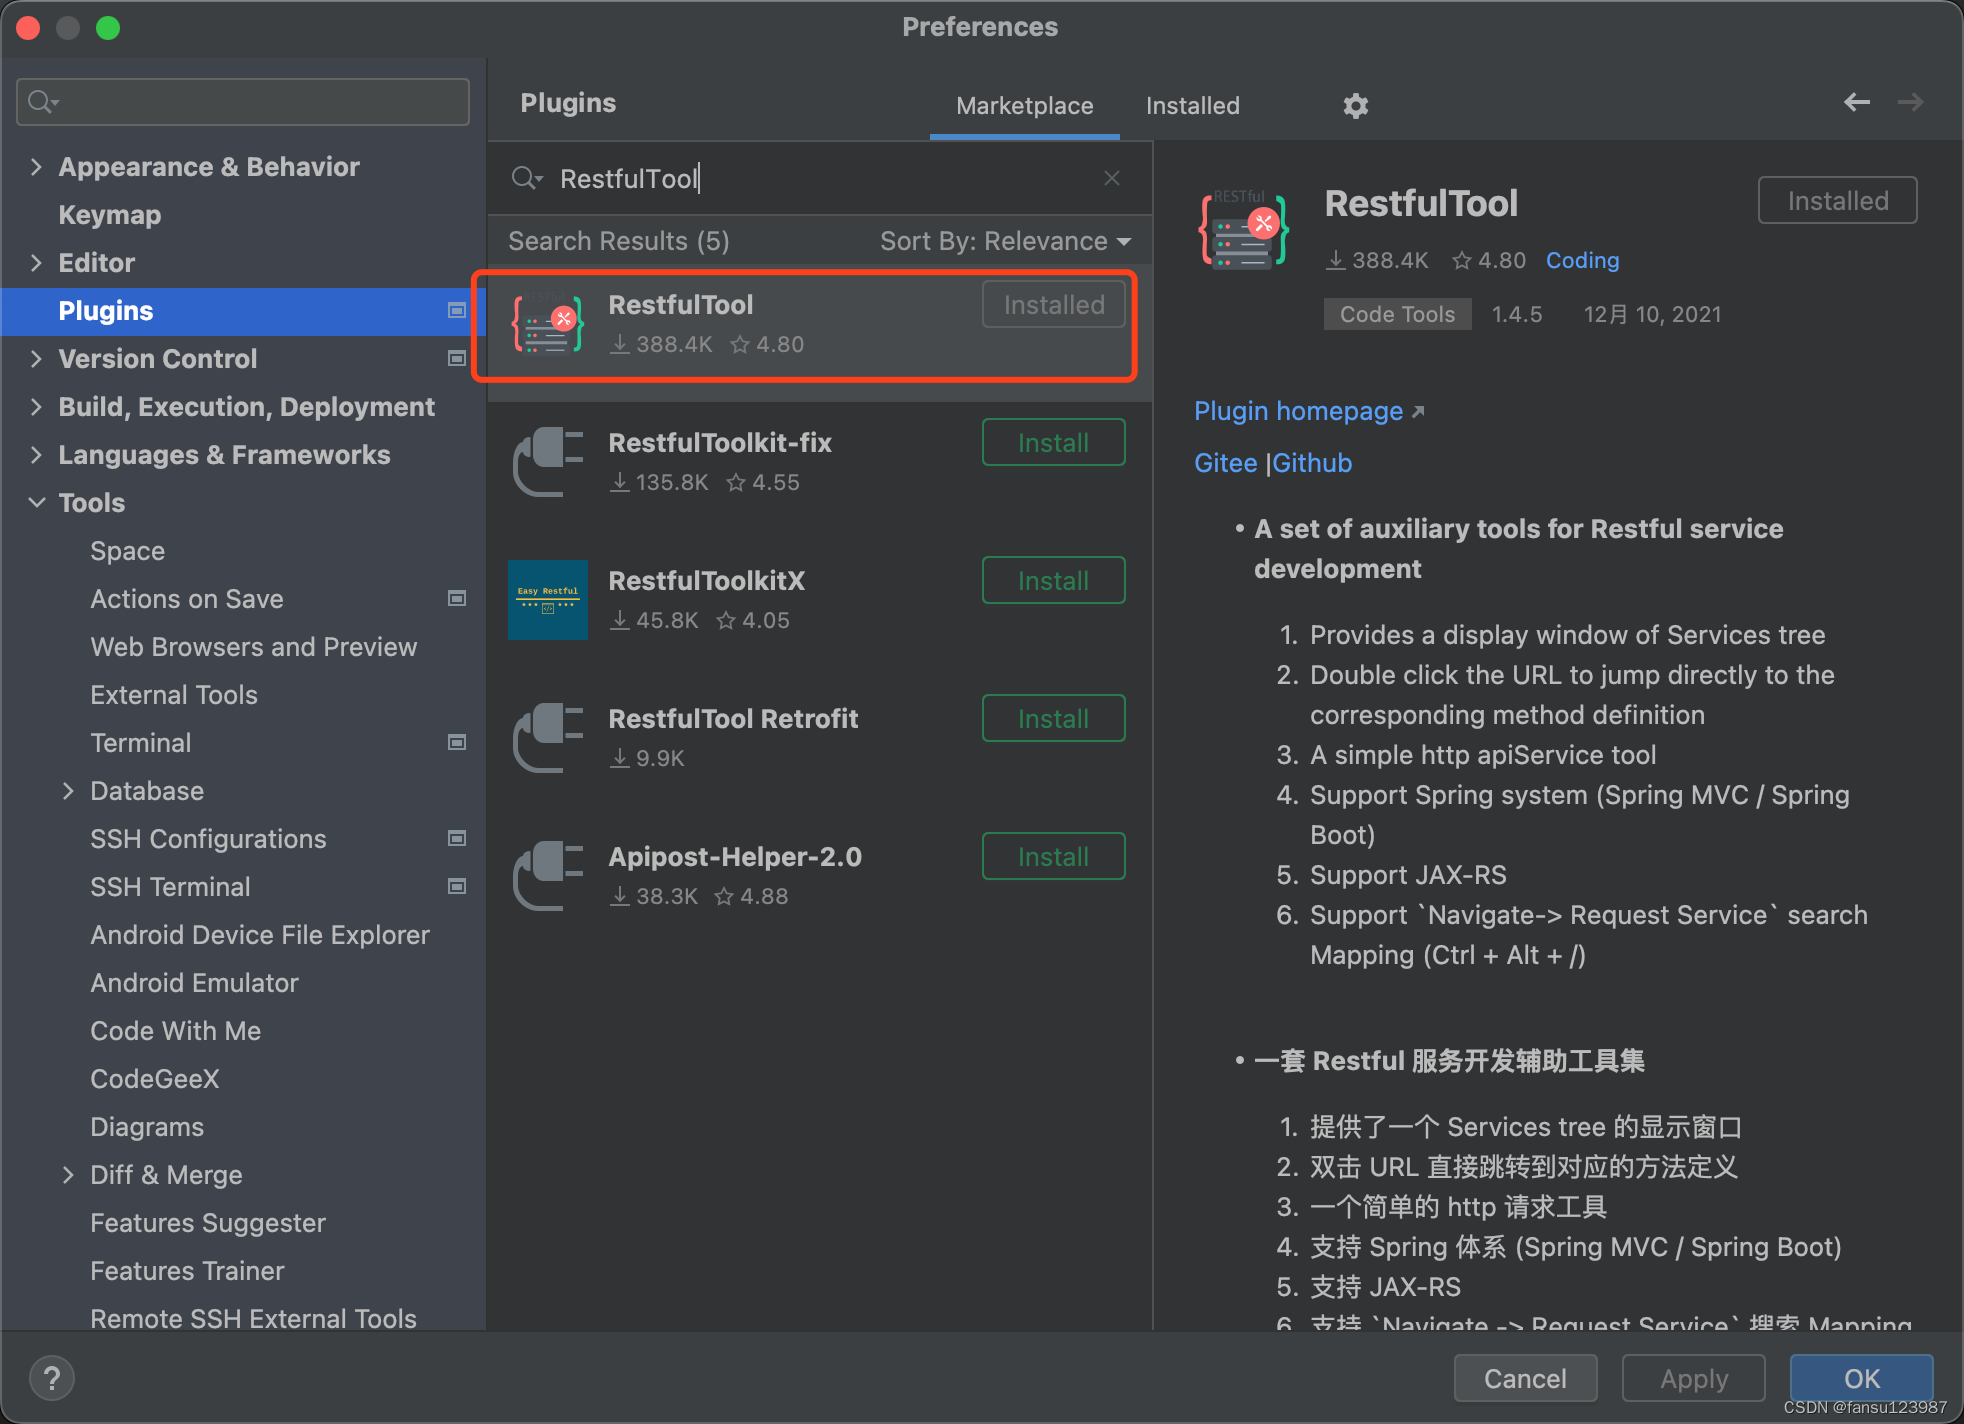Click Cancel to dismiss preferences
The width and height of the screenshot is (1964, 1424).
pos(1525,1378)
